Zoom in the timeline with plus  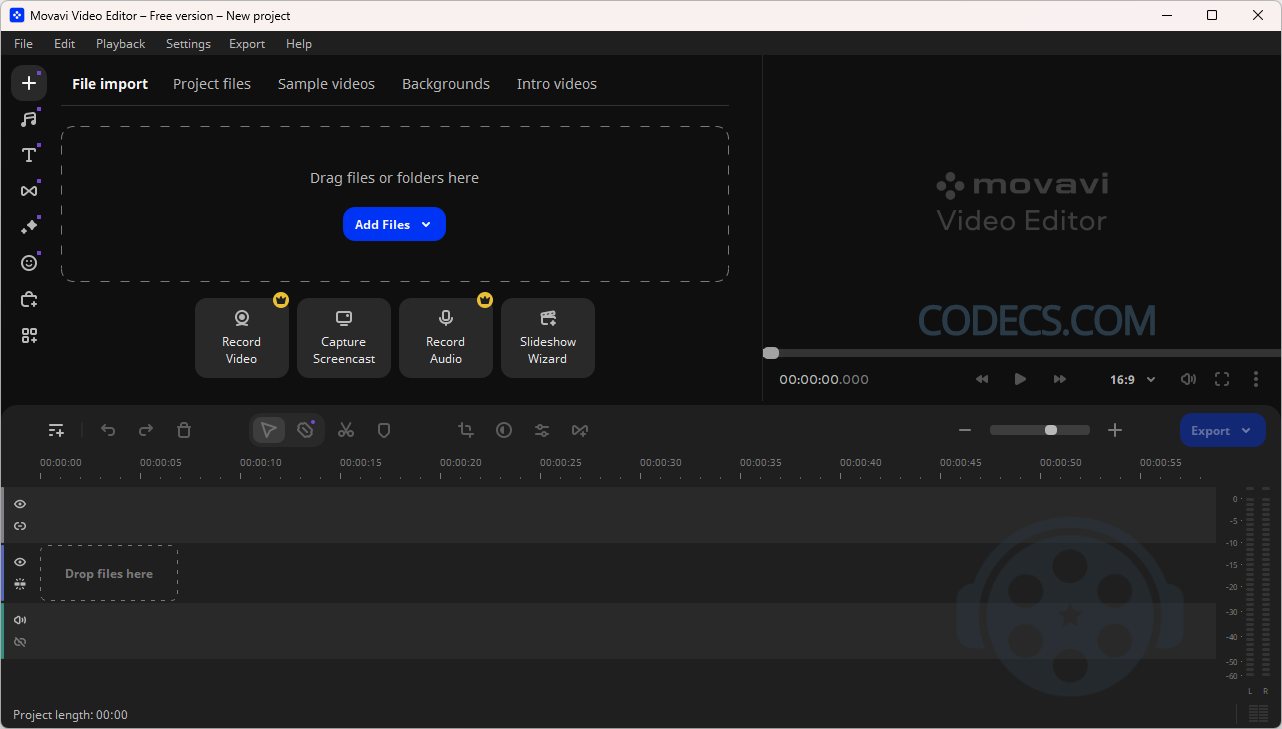pyautogui.click(x=1115, y=430)
